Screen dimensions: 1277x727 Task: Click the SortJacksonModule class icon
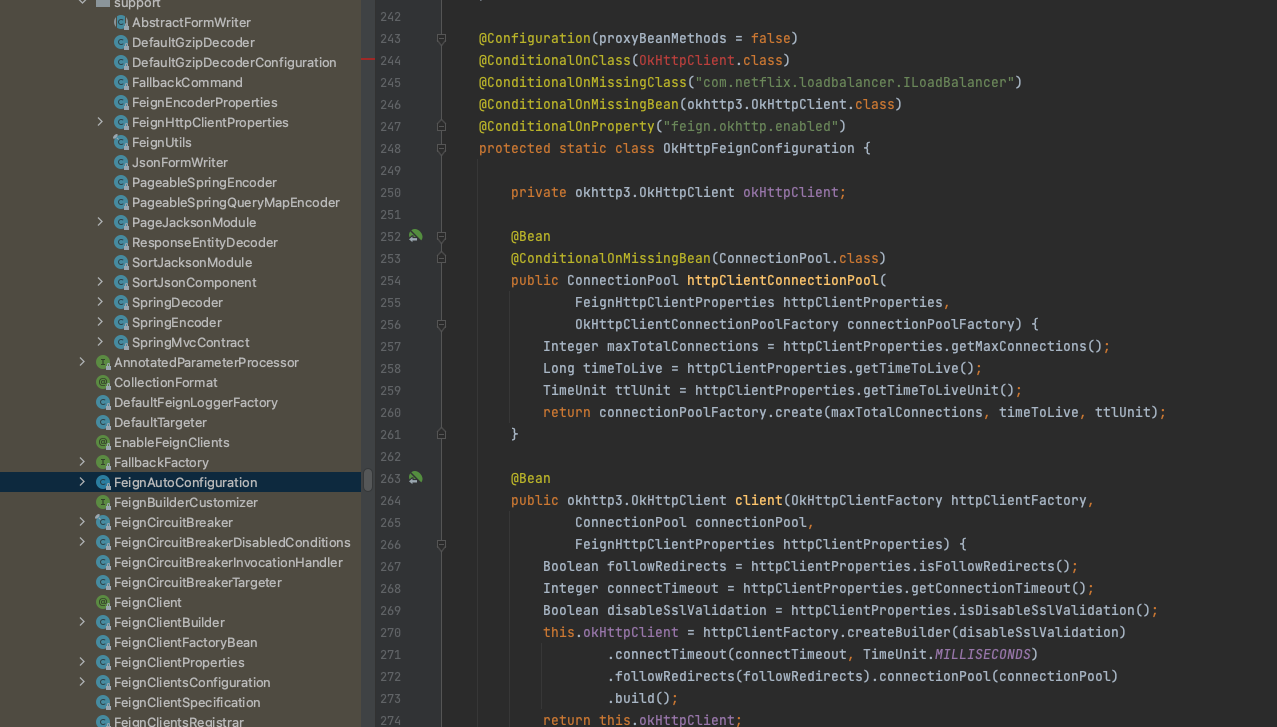pyautogui.click(x=121, y=262)
